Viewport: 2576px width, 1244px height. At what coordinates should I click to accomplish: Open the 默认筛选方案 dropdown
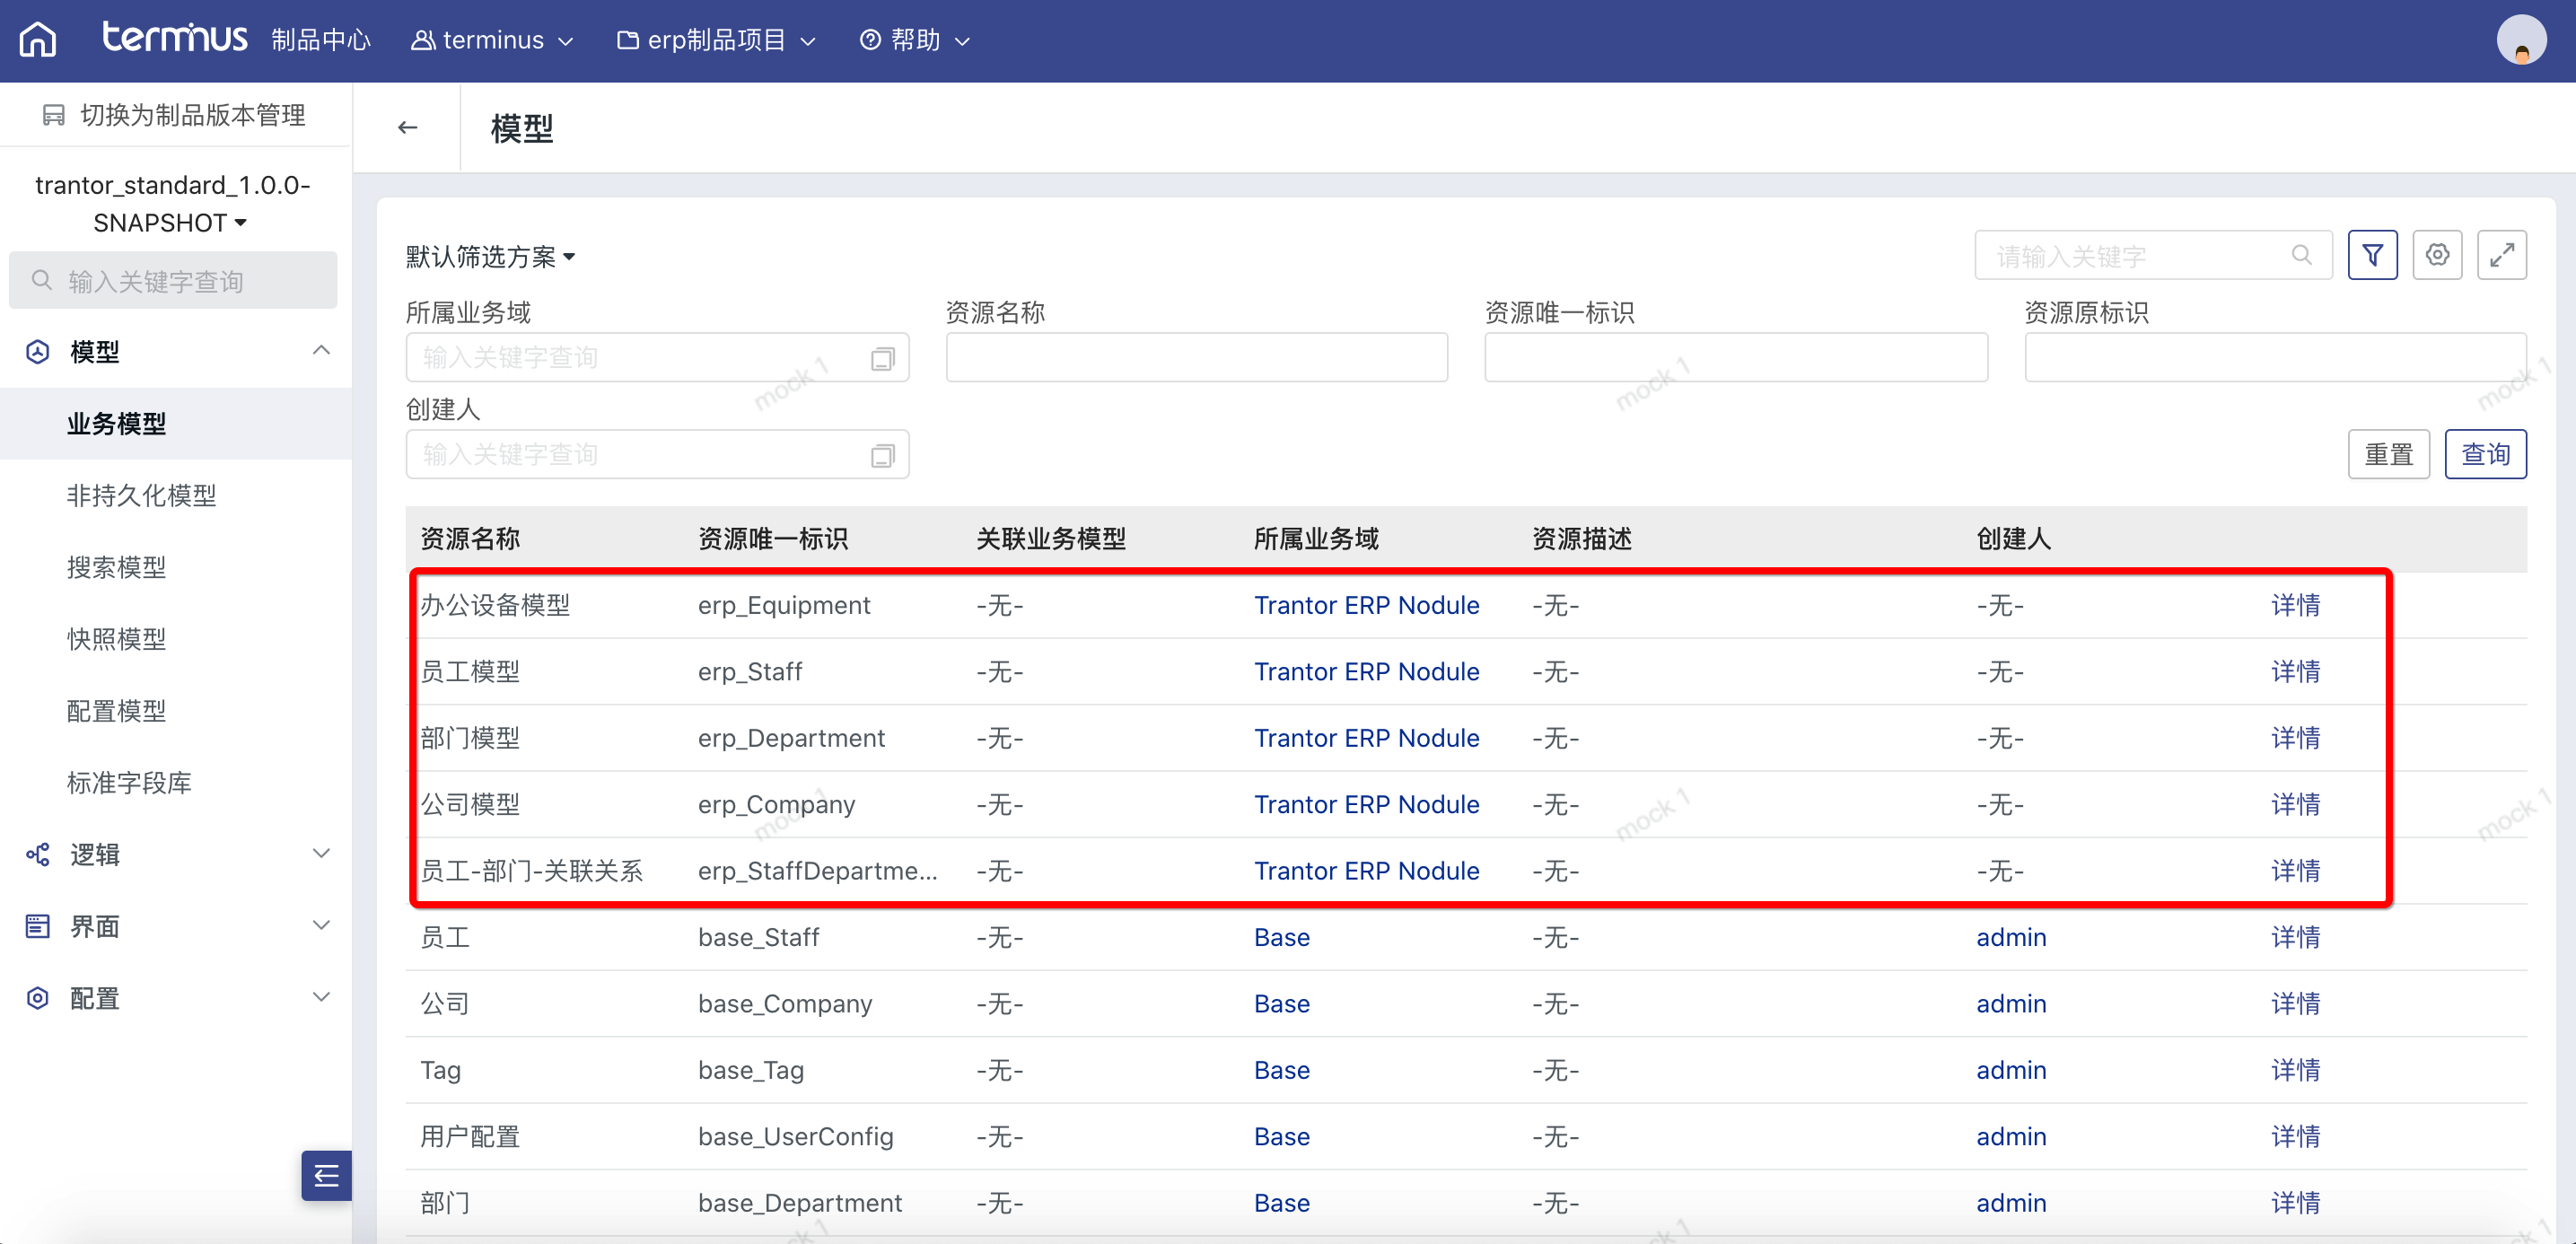490,257
